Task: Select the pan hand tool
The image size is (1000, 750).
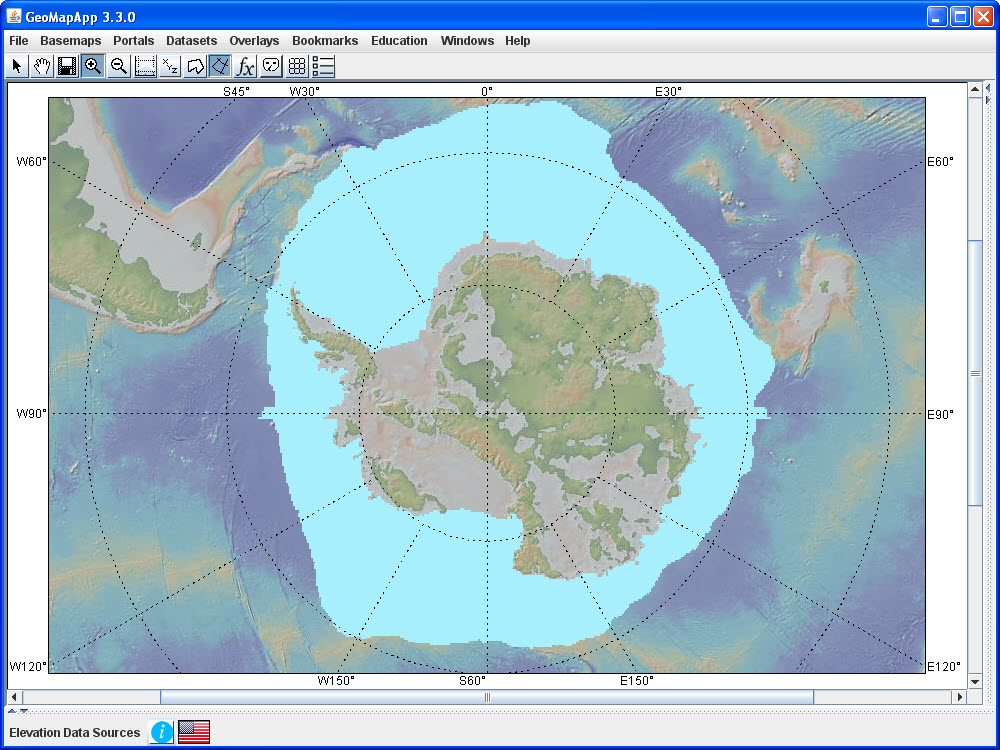Action: point(42,65)
